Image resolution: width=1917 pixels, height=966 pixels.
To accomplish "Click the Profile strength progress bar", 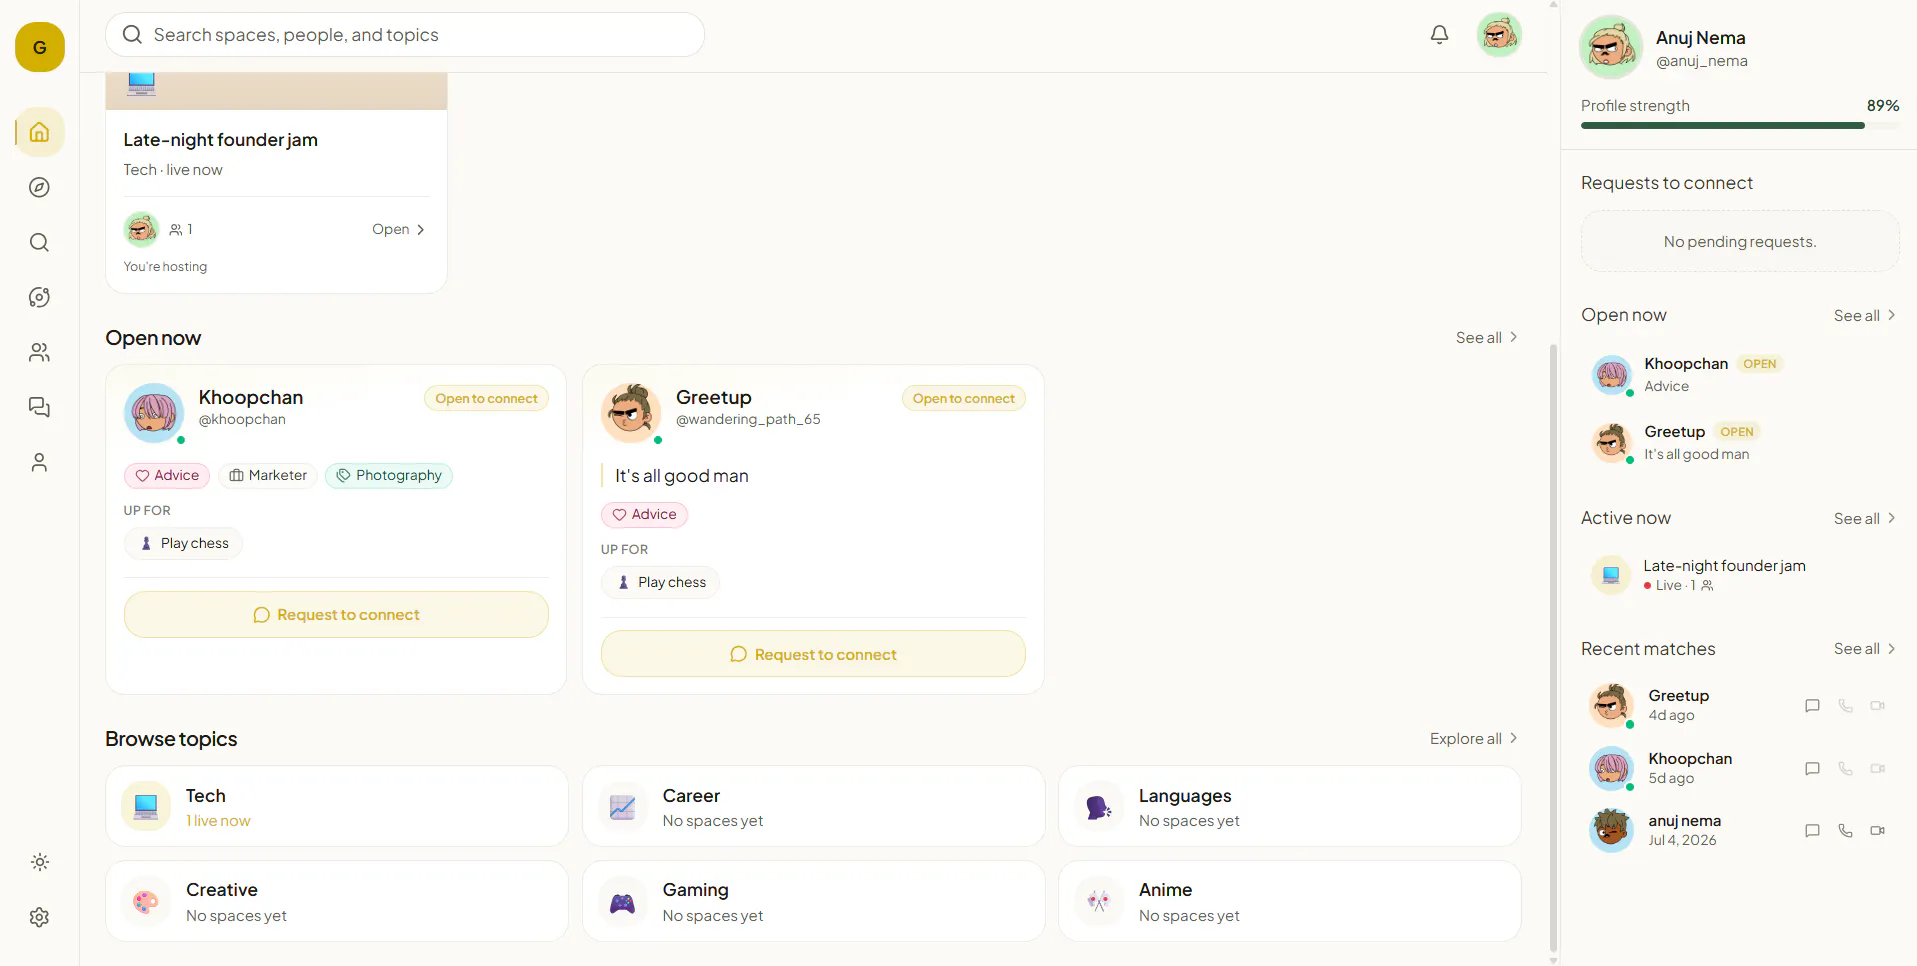I will 1740,126.
